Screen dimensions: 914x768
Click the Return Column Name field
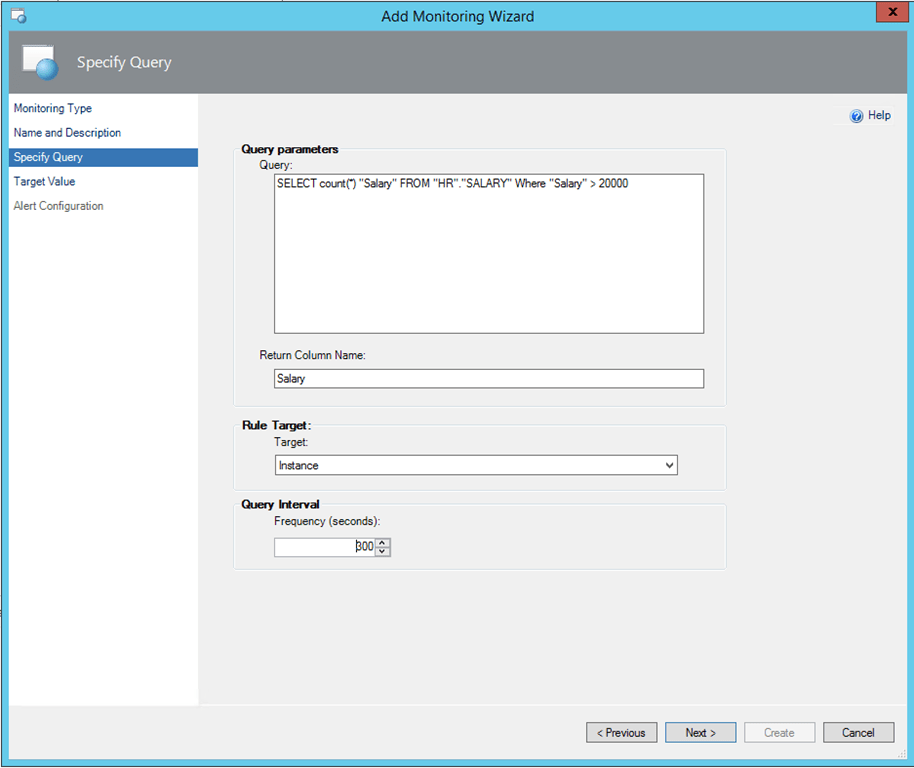488,379
